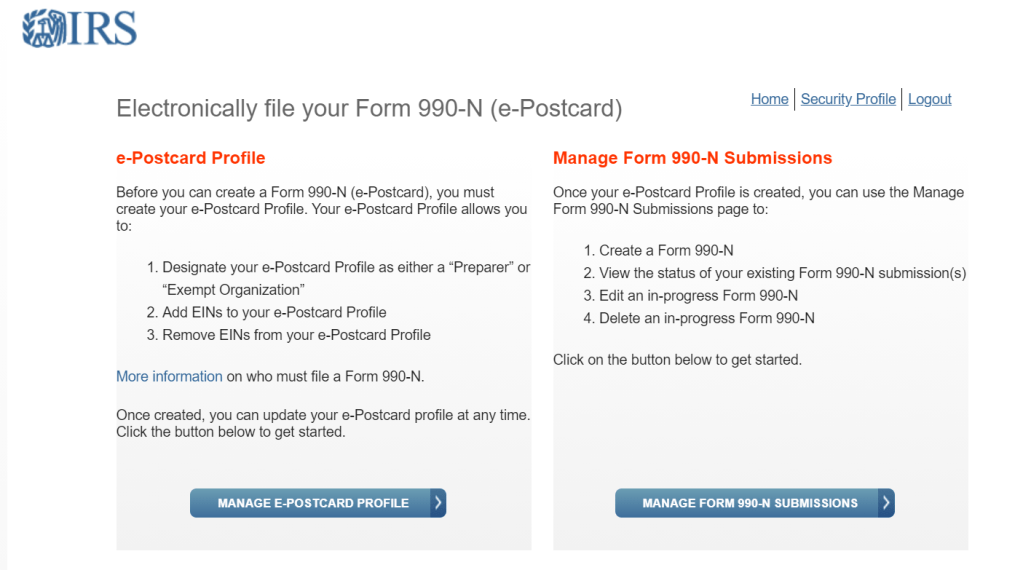Click the IRS eagle emblem logo
Screen dimensions: 1023x570
(41, 28)
